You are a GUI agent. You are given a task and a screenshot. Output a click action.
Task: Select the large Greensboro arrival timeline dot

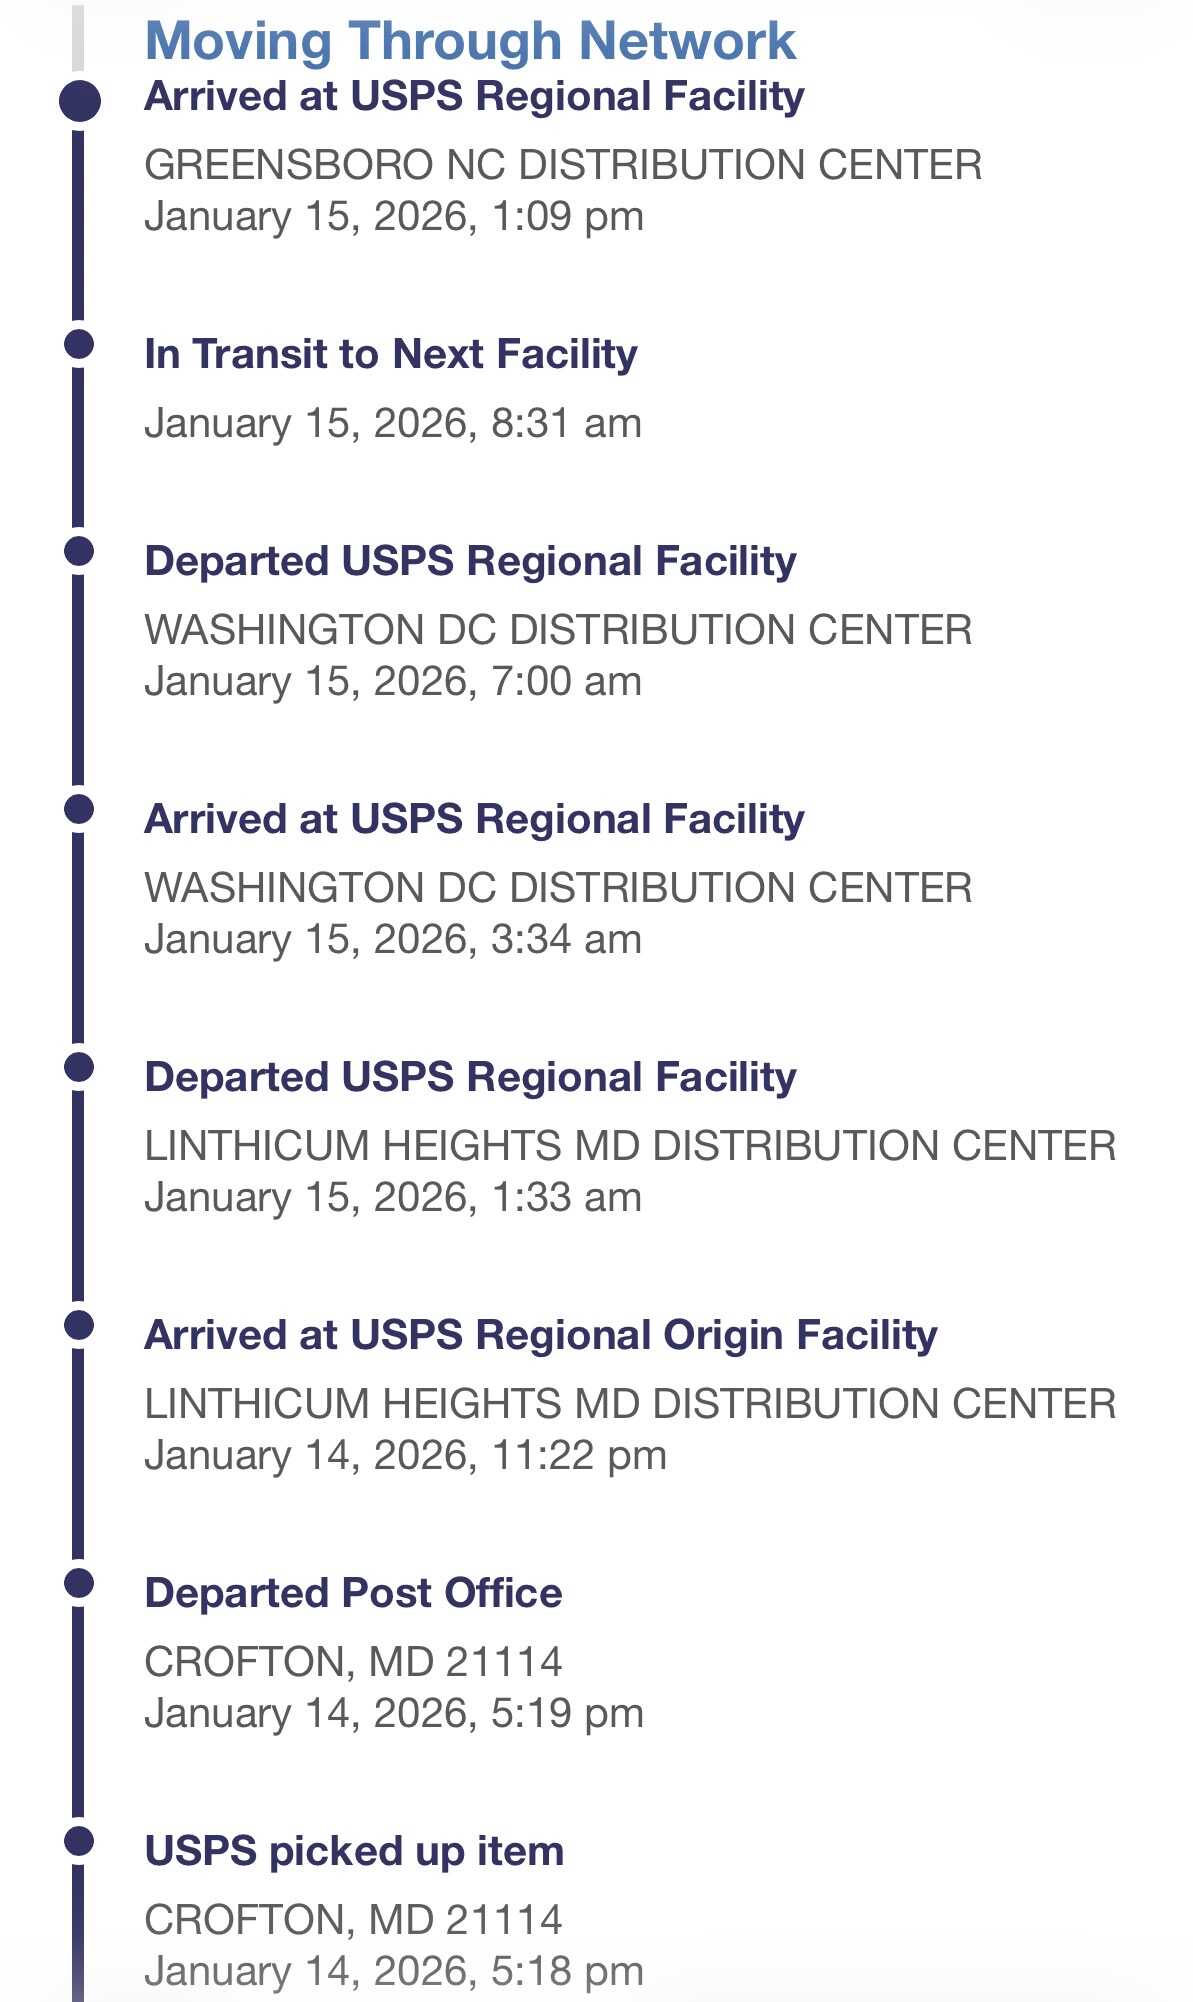click(x=80, y=101)
